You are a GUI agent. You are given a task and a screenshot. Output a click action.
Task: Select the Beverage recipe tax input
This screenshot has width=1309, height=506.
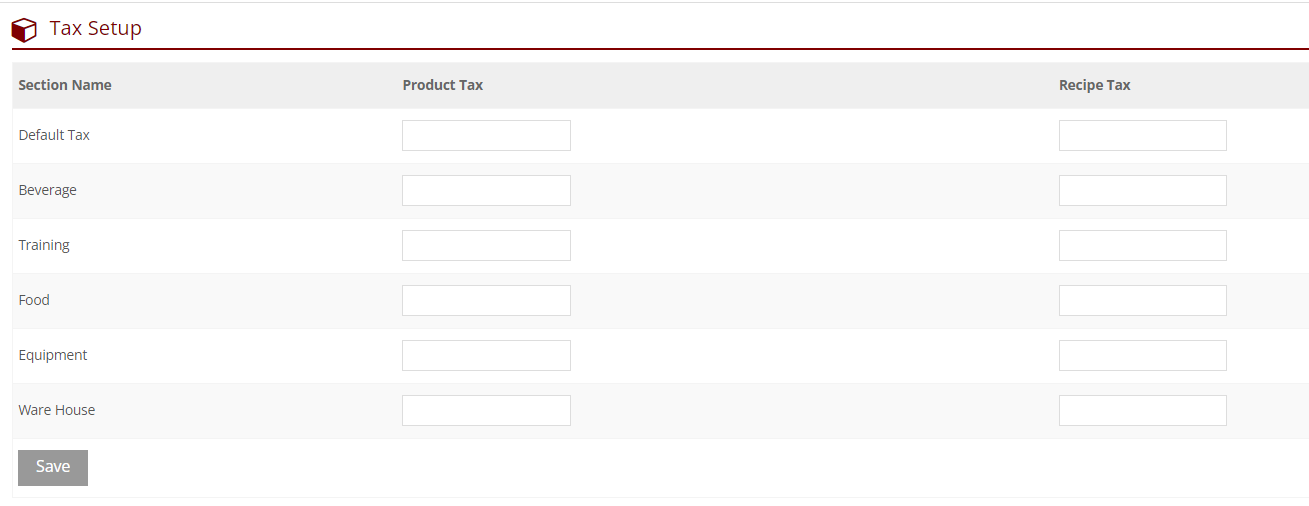[1142, 191]
